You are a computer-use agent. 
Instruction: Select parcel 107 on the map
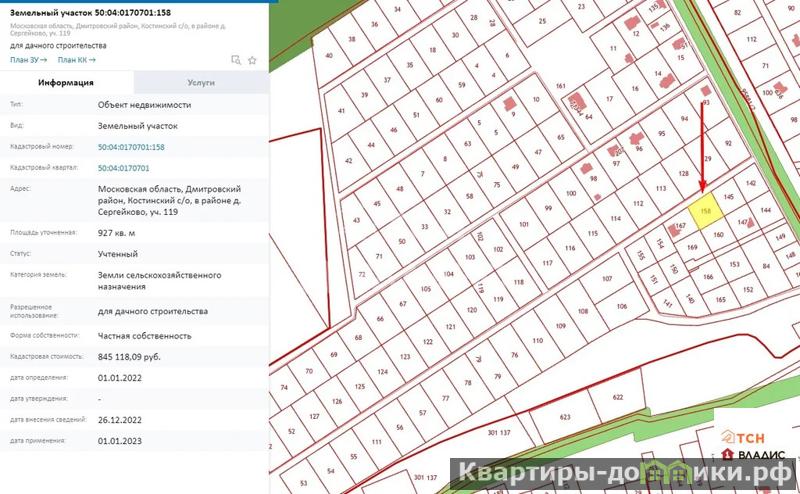[605, 278]
